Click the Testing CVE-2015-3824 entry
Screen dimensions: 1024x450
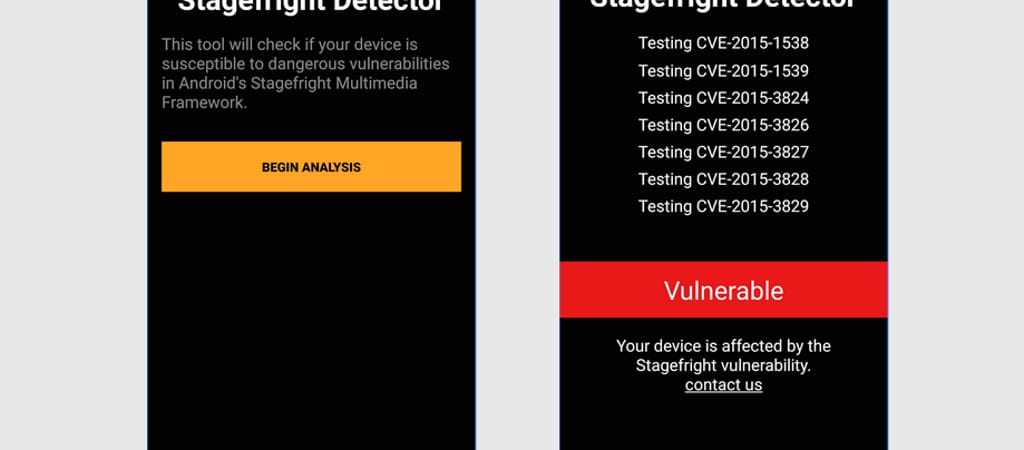pyautogui.click(x=723, y=98)
